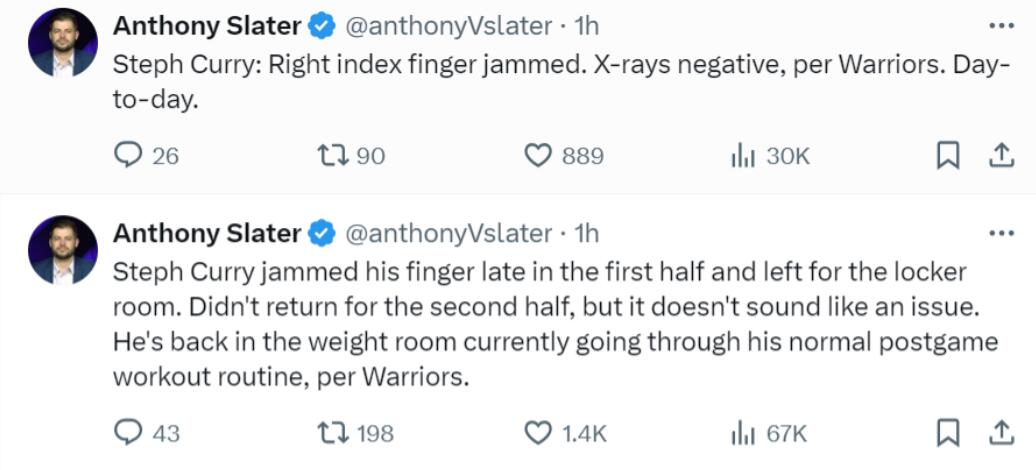Open the first tweet's 1h timestamp
This screenshot has width=1036, height=470.
point(584,26)
